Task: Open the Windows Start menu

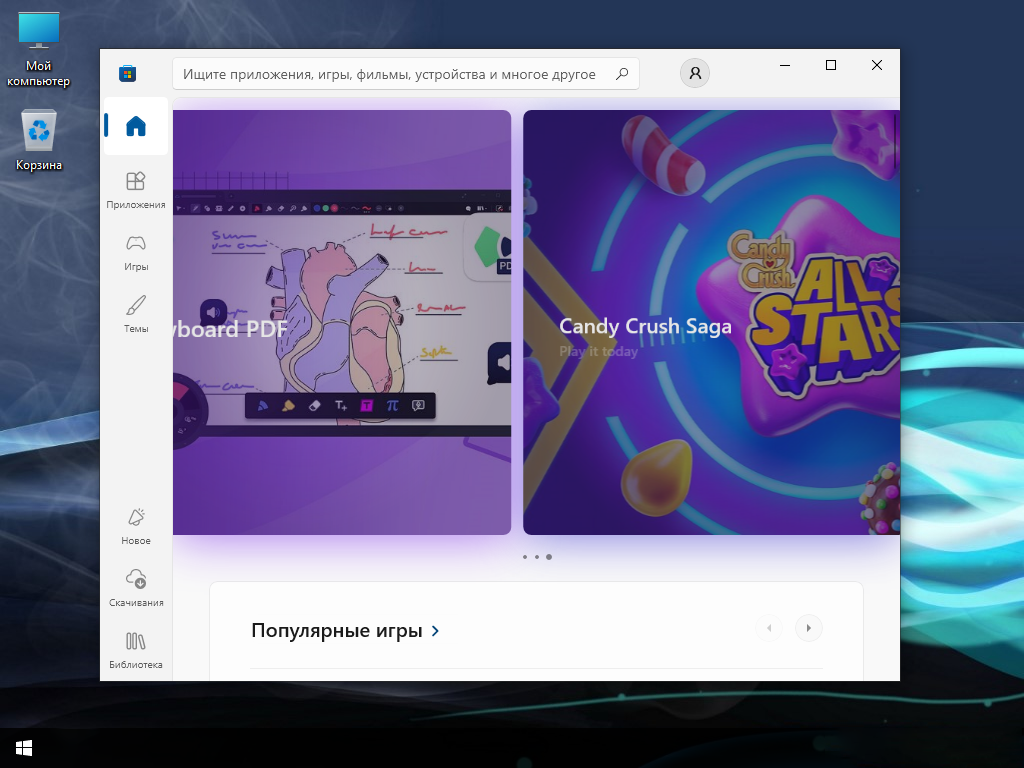Action: [24, 748]
